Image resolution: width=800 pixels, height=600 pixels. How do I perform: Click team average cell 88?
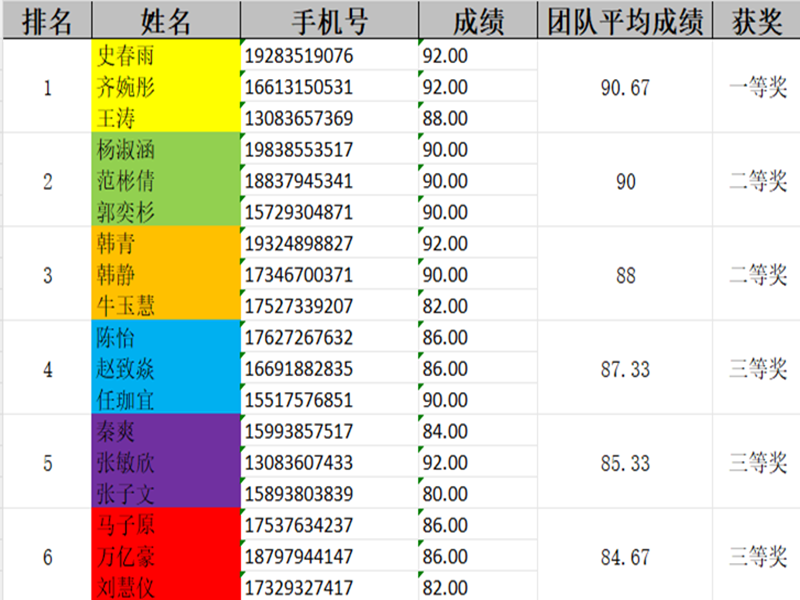(624, 274)
